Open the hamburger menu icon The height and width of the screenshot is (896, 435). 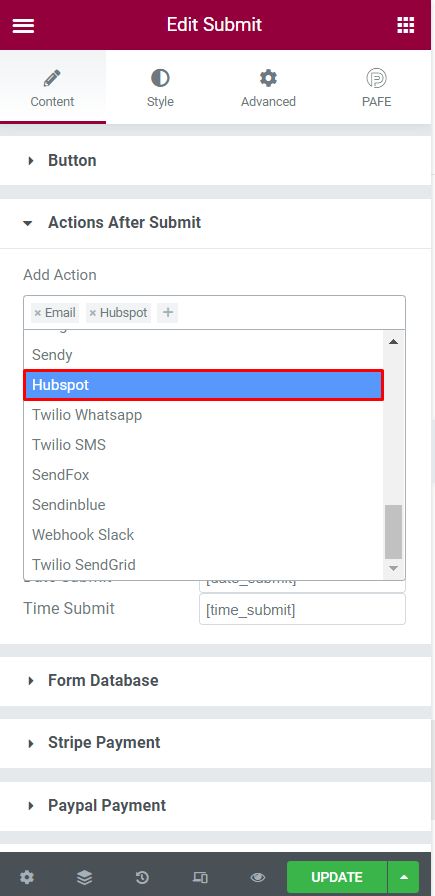point(23,25)
